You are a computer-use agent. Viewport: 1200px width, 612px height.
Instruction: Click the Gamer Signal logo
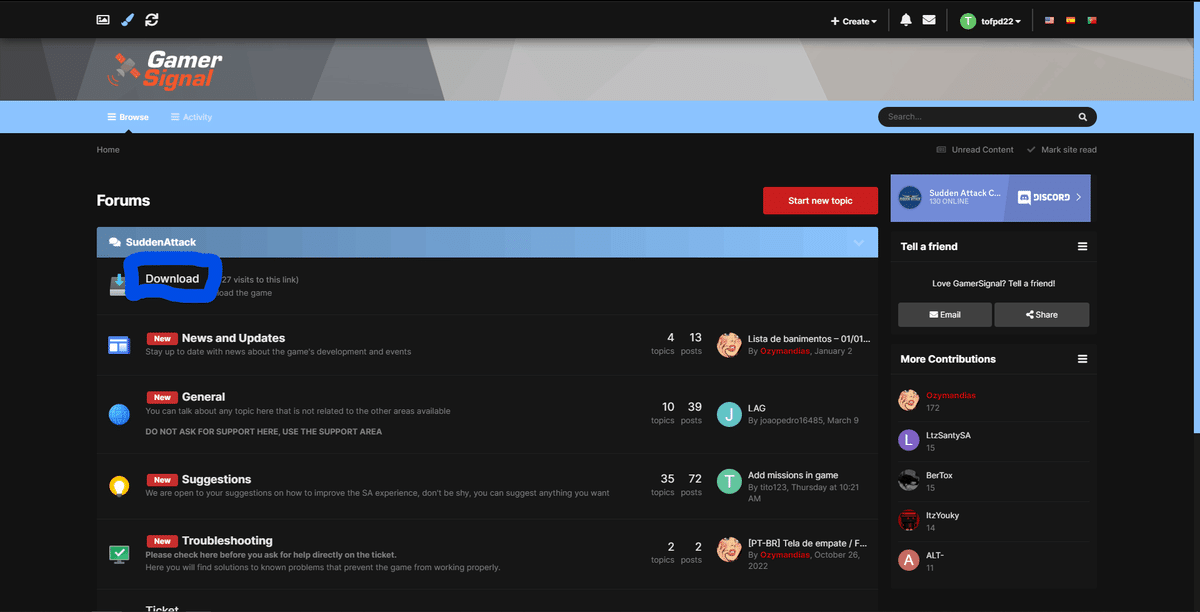pos(164,69)
